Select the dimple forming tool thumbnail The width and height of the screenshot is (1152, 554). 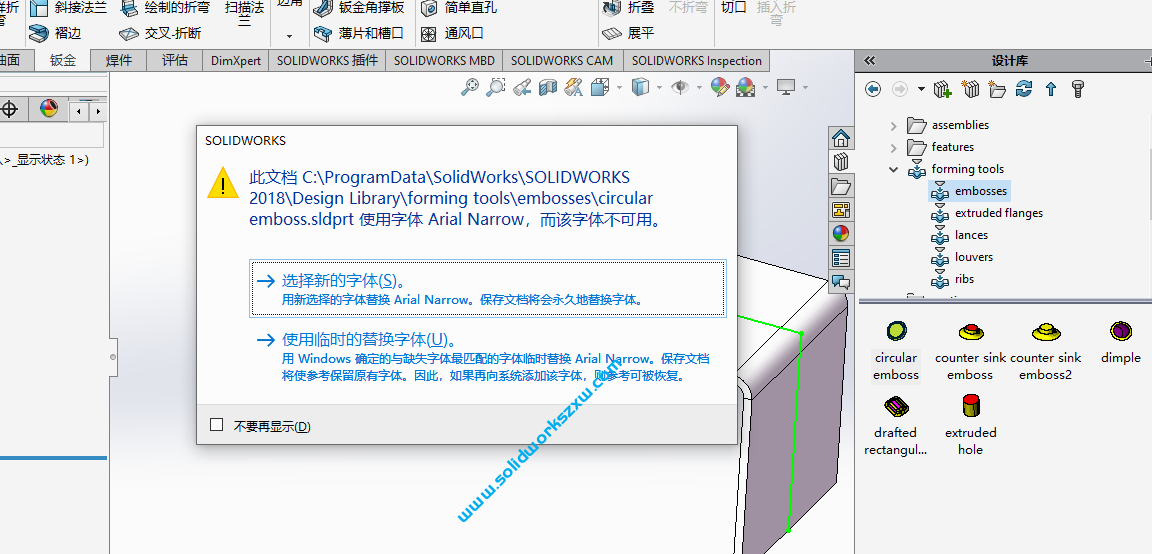(1120, 342)
